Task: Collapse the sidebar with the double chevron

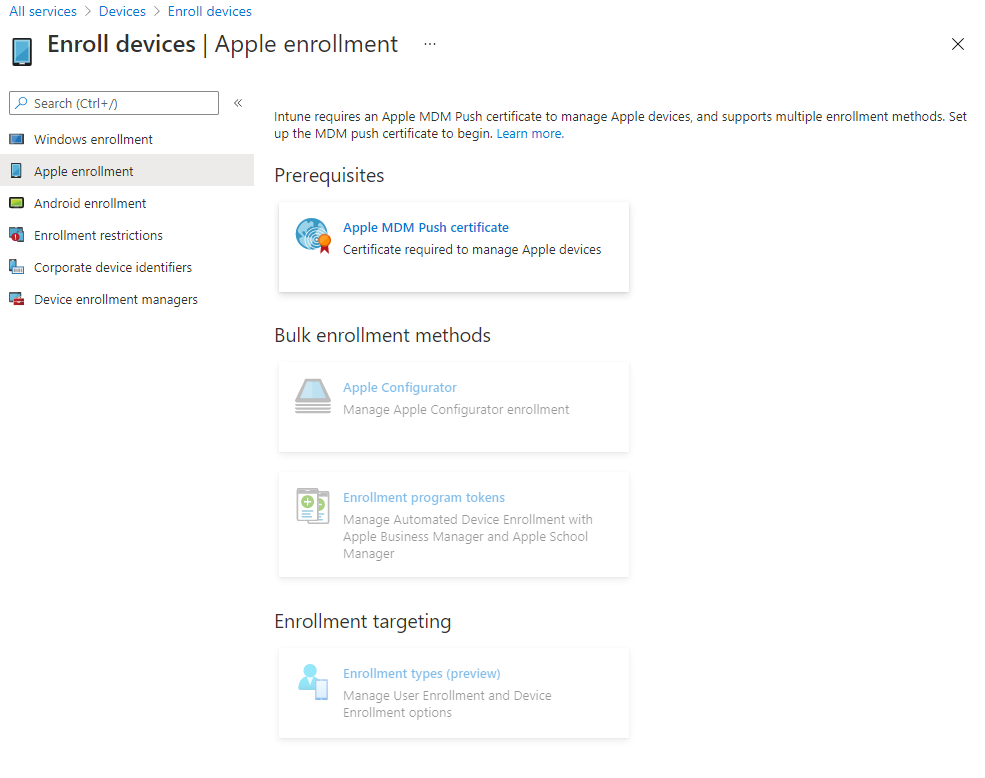Action: pyautogui.click(x=238, y=103)
